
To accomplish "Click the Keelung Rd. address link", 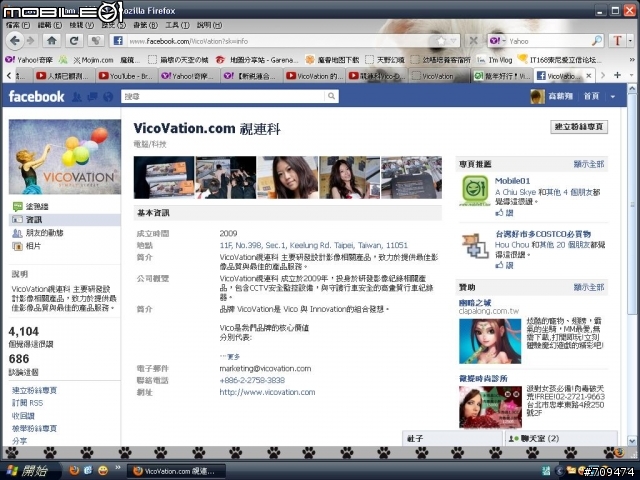I will tap(313, 245).
